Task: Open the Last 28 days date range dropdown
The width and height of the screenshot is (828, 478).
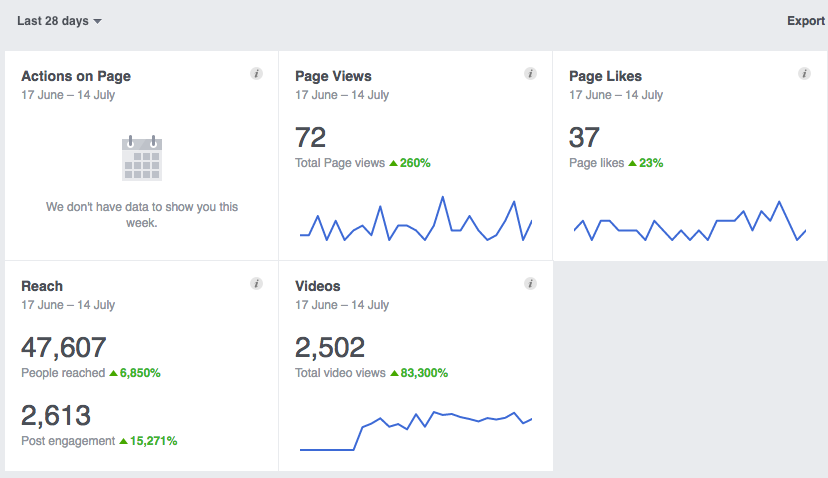Action: pyautogui.click(x=59, y=21)
